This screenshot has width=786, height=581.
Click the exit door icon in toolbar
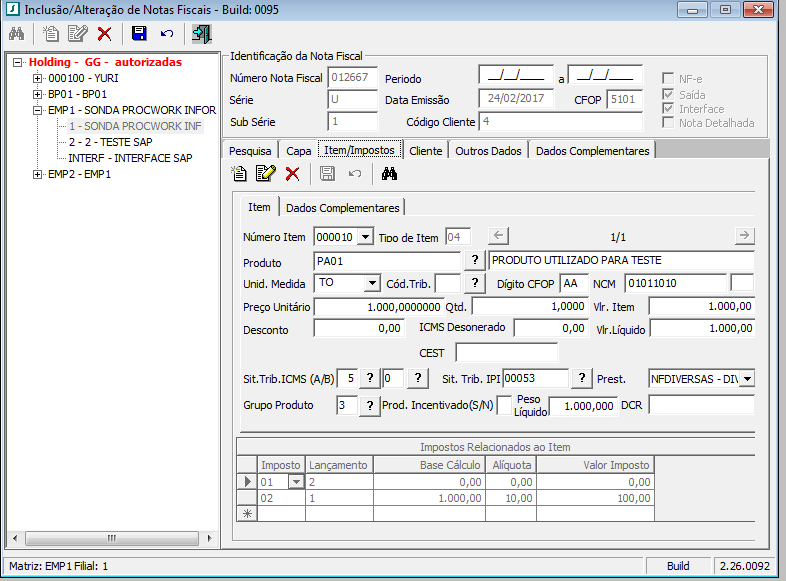tap(202, 34)
